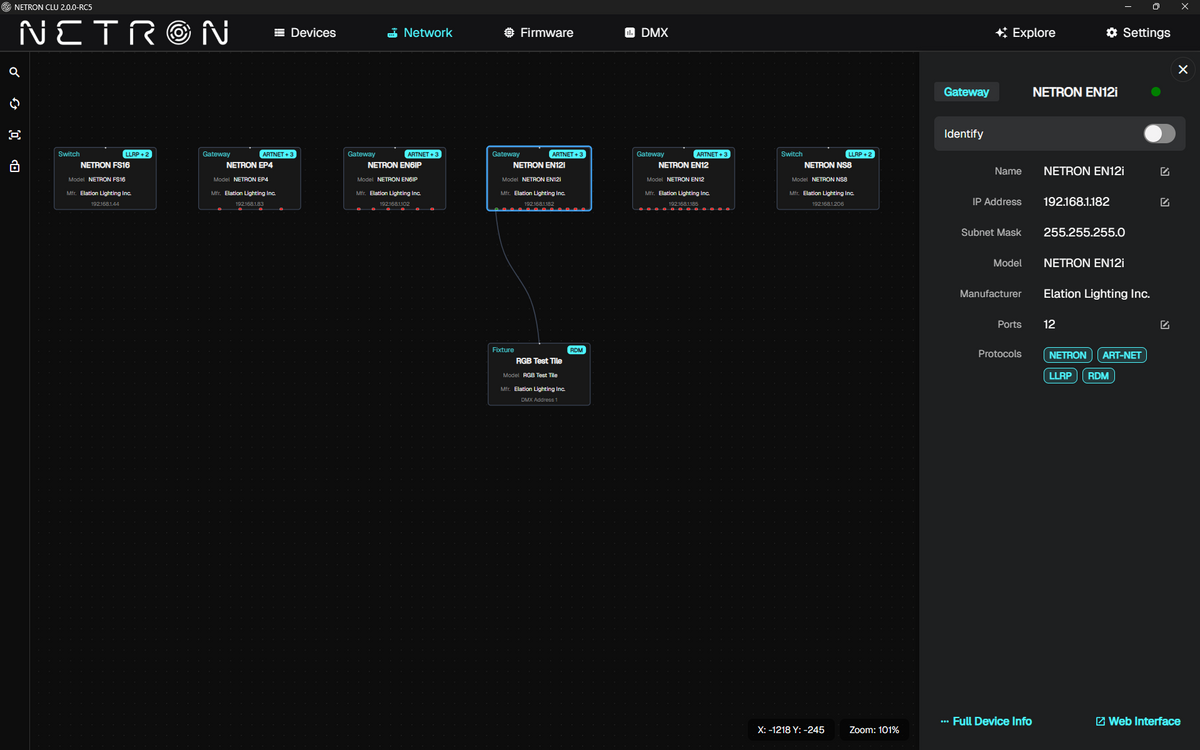Edit the IP Address with pencil icon
This screenshot has width=1200, height=750.
click(x=1165, y=202)
